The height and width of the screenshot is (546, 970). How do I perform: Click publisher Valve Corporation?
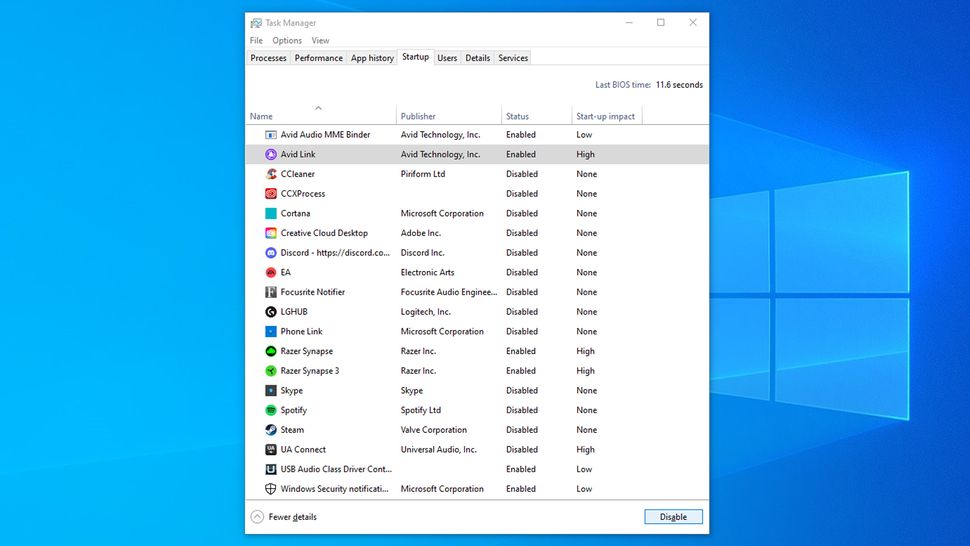tap(434, 430)
